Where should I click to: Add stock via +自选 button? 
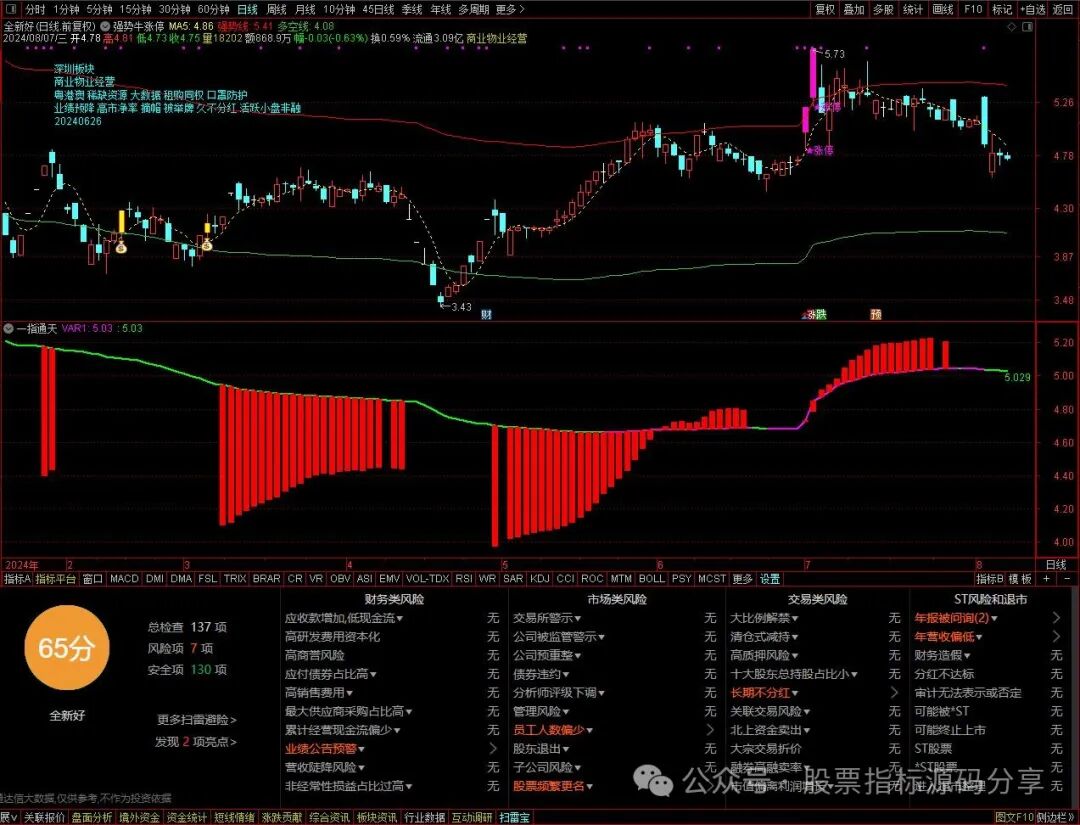click(1031, 9)
